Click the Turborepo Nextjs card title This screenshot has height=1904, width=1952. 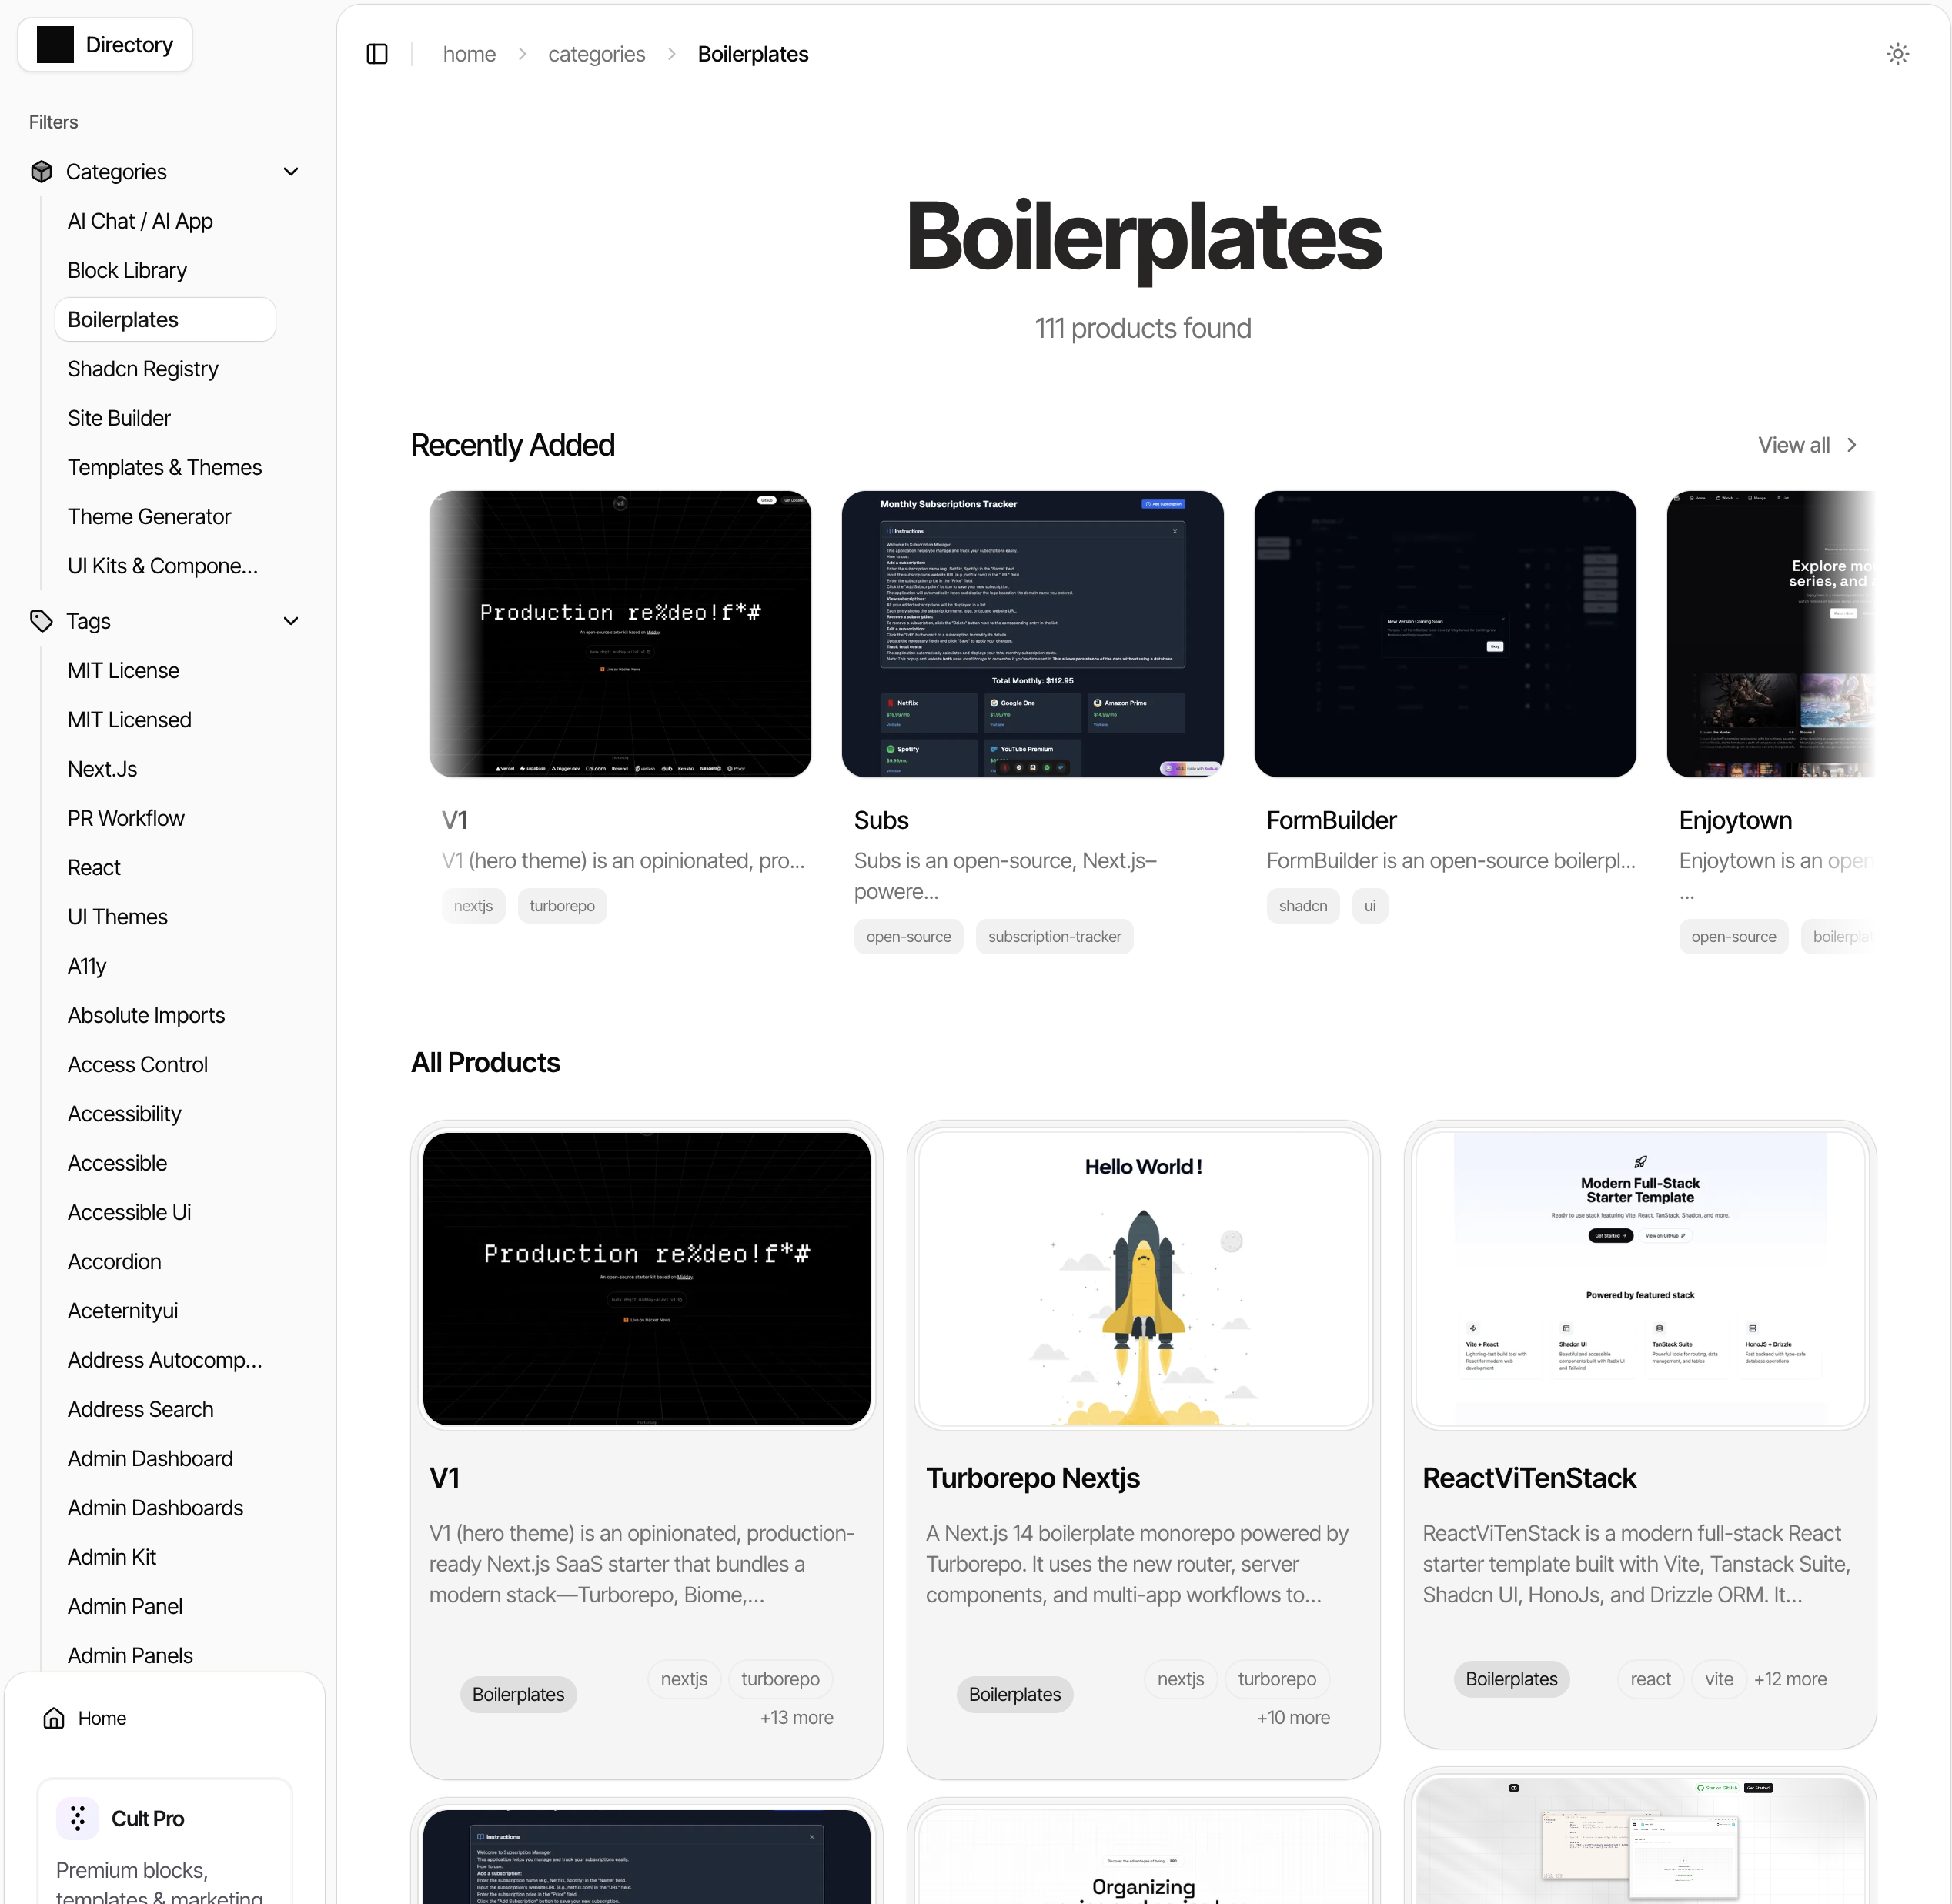tap(1032, 1477)
